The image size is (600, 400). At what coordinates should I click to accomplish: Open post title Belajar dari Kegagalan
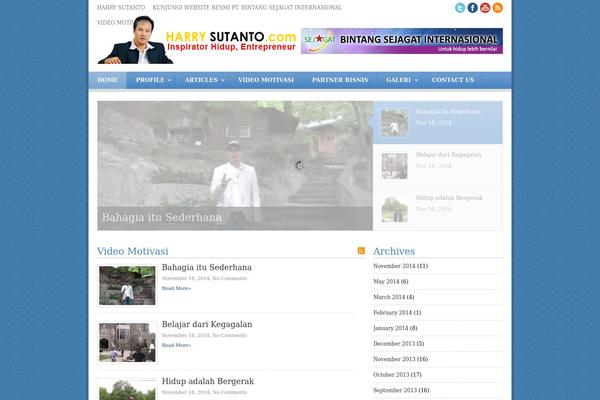tap(207, 324)
